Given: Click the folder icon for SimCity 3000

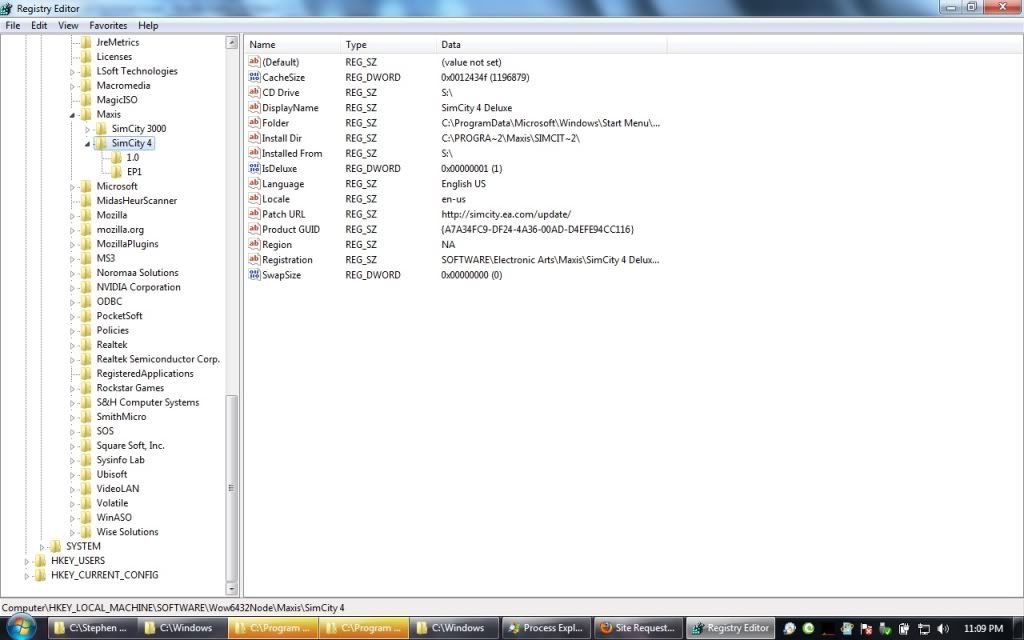Looking at the screenshot, I should tap(101, 129).
